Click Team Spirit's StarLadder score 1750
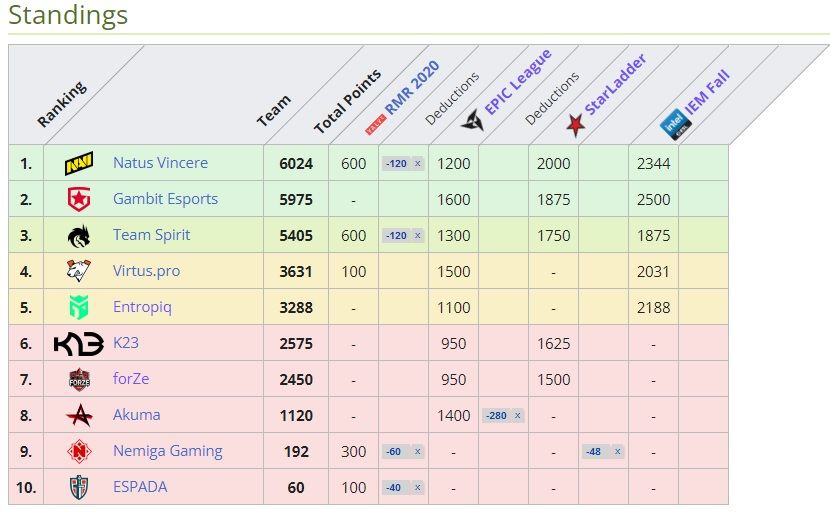Image resolution: width=830 pixels, height=521 pixels. (554, 236)
